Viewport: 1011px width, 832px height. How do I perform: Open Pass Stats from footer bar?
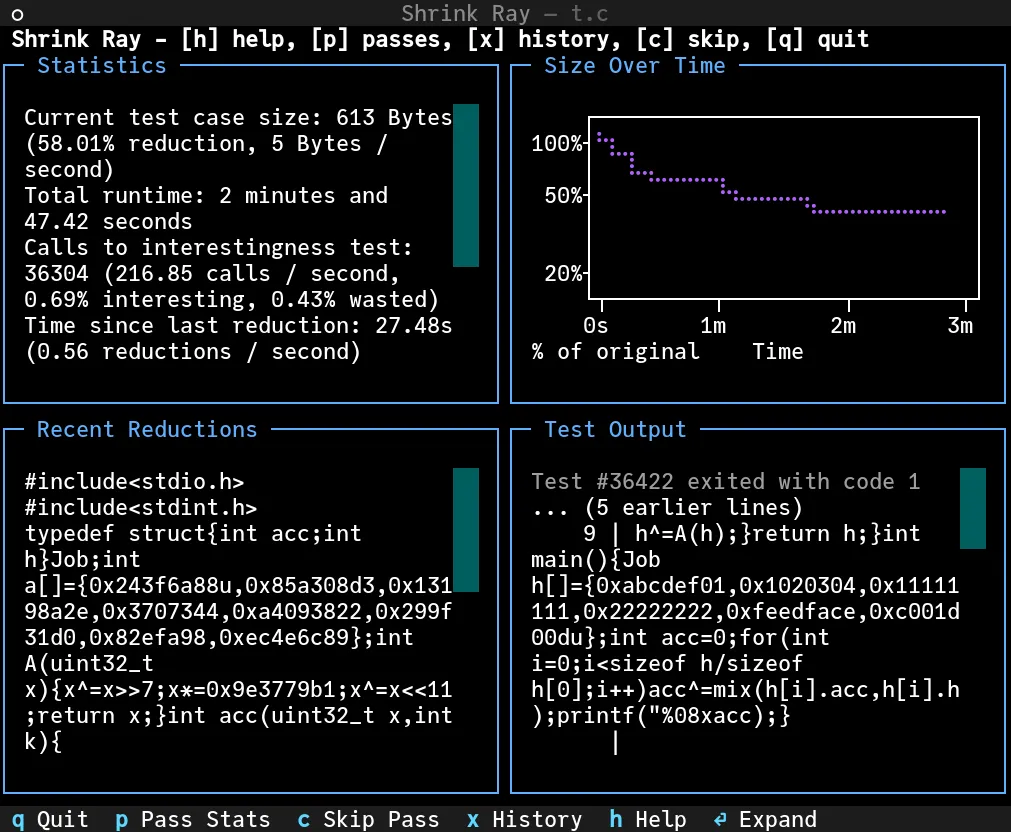[192, 819]
